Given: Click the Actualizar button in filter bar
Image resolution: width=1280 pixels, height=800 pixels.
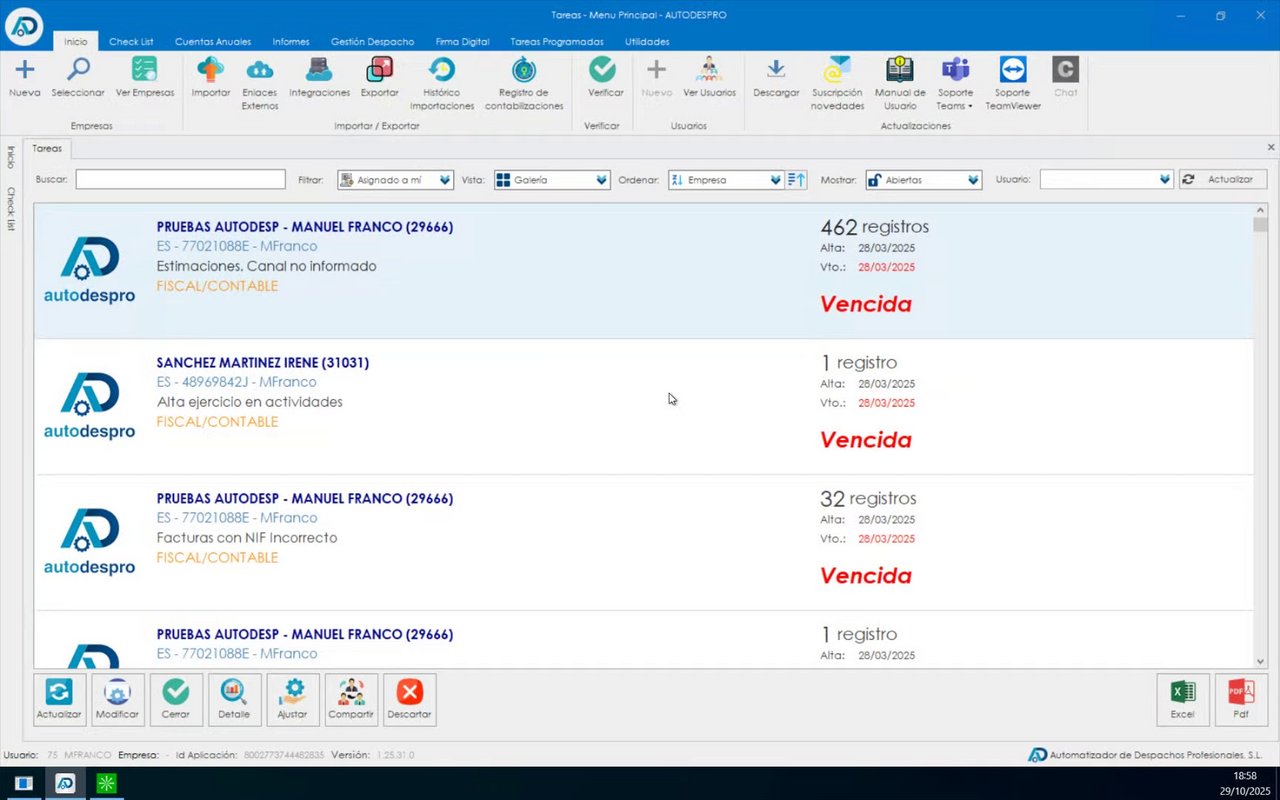Looking at the screenshot, I should pos(1223,180).
